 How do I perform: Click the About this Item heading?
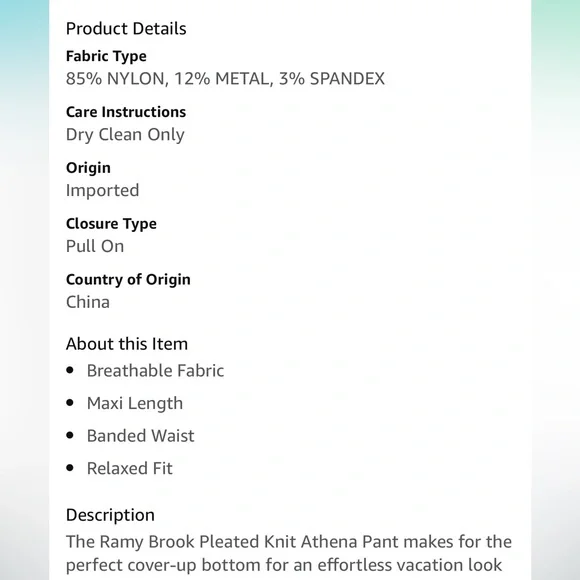click(x=127, y=344)
